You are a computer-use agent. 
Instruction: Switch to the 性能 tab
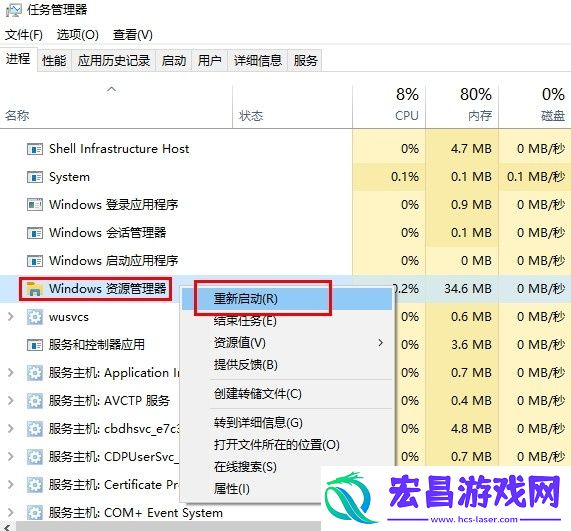[54, 60]
